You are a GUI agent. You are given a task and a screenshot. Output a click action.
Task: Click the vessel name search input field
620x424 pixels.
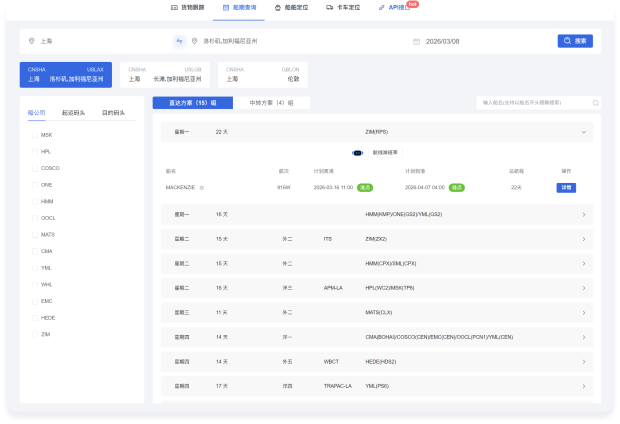tap(535, 102)
